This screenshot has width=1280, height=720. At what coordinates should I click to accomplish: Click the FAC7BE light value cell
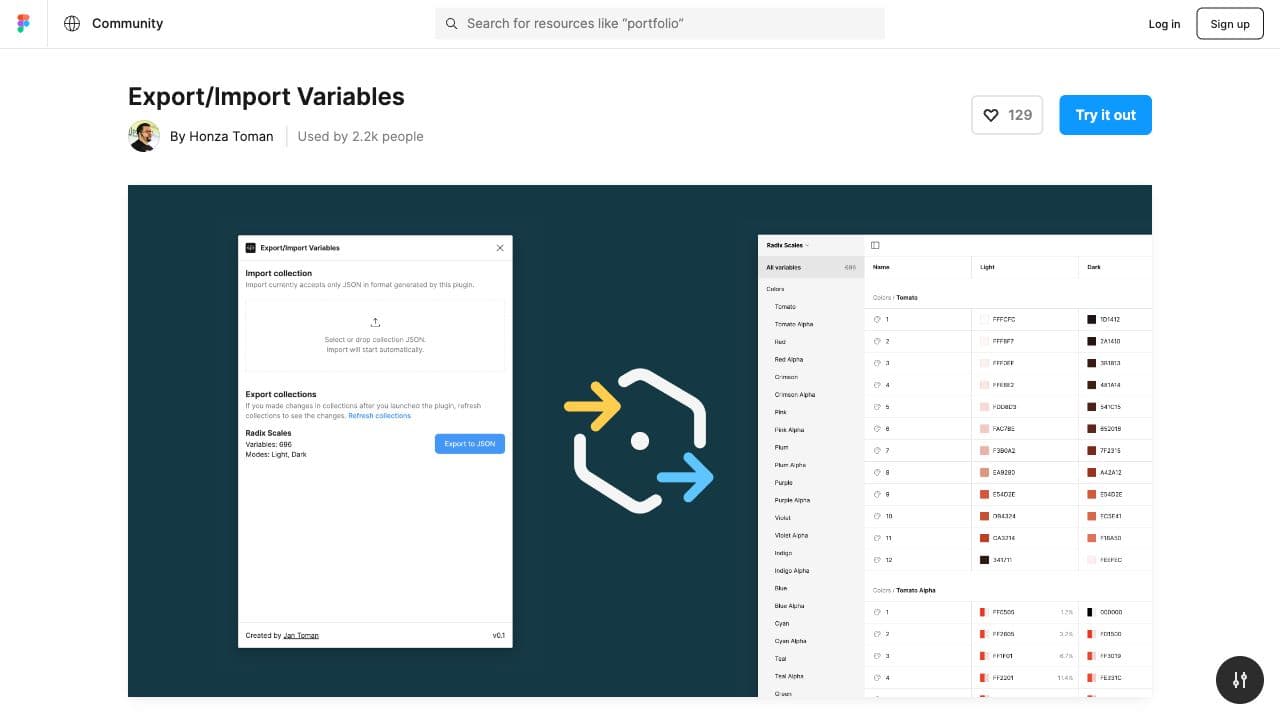coord(1025,429)
